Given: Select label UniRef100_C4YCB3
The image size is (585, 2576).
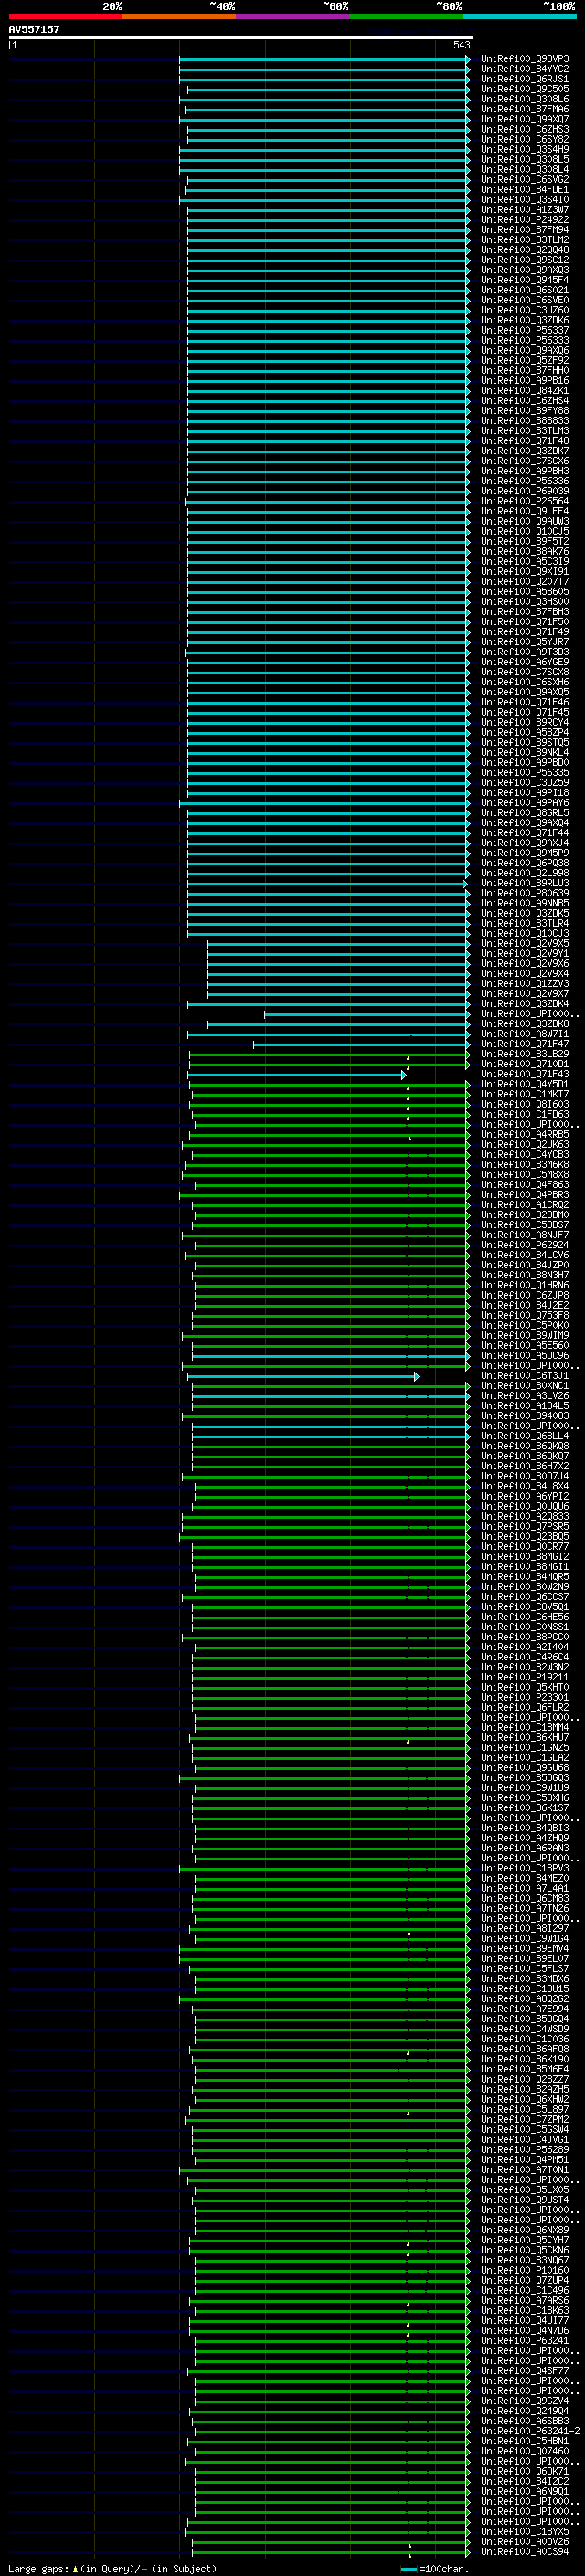Looking at the screenshot, I should [524, 1155].
